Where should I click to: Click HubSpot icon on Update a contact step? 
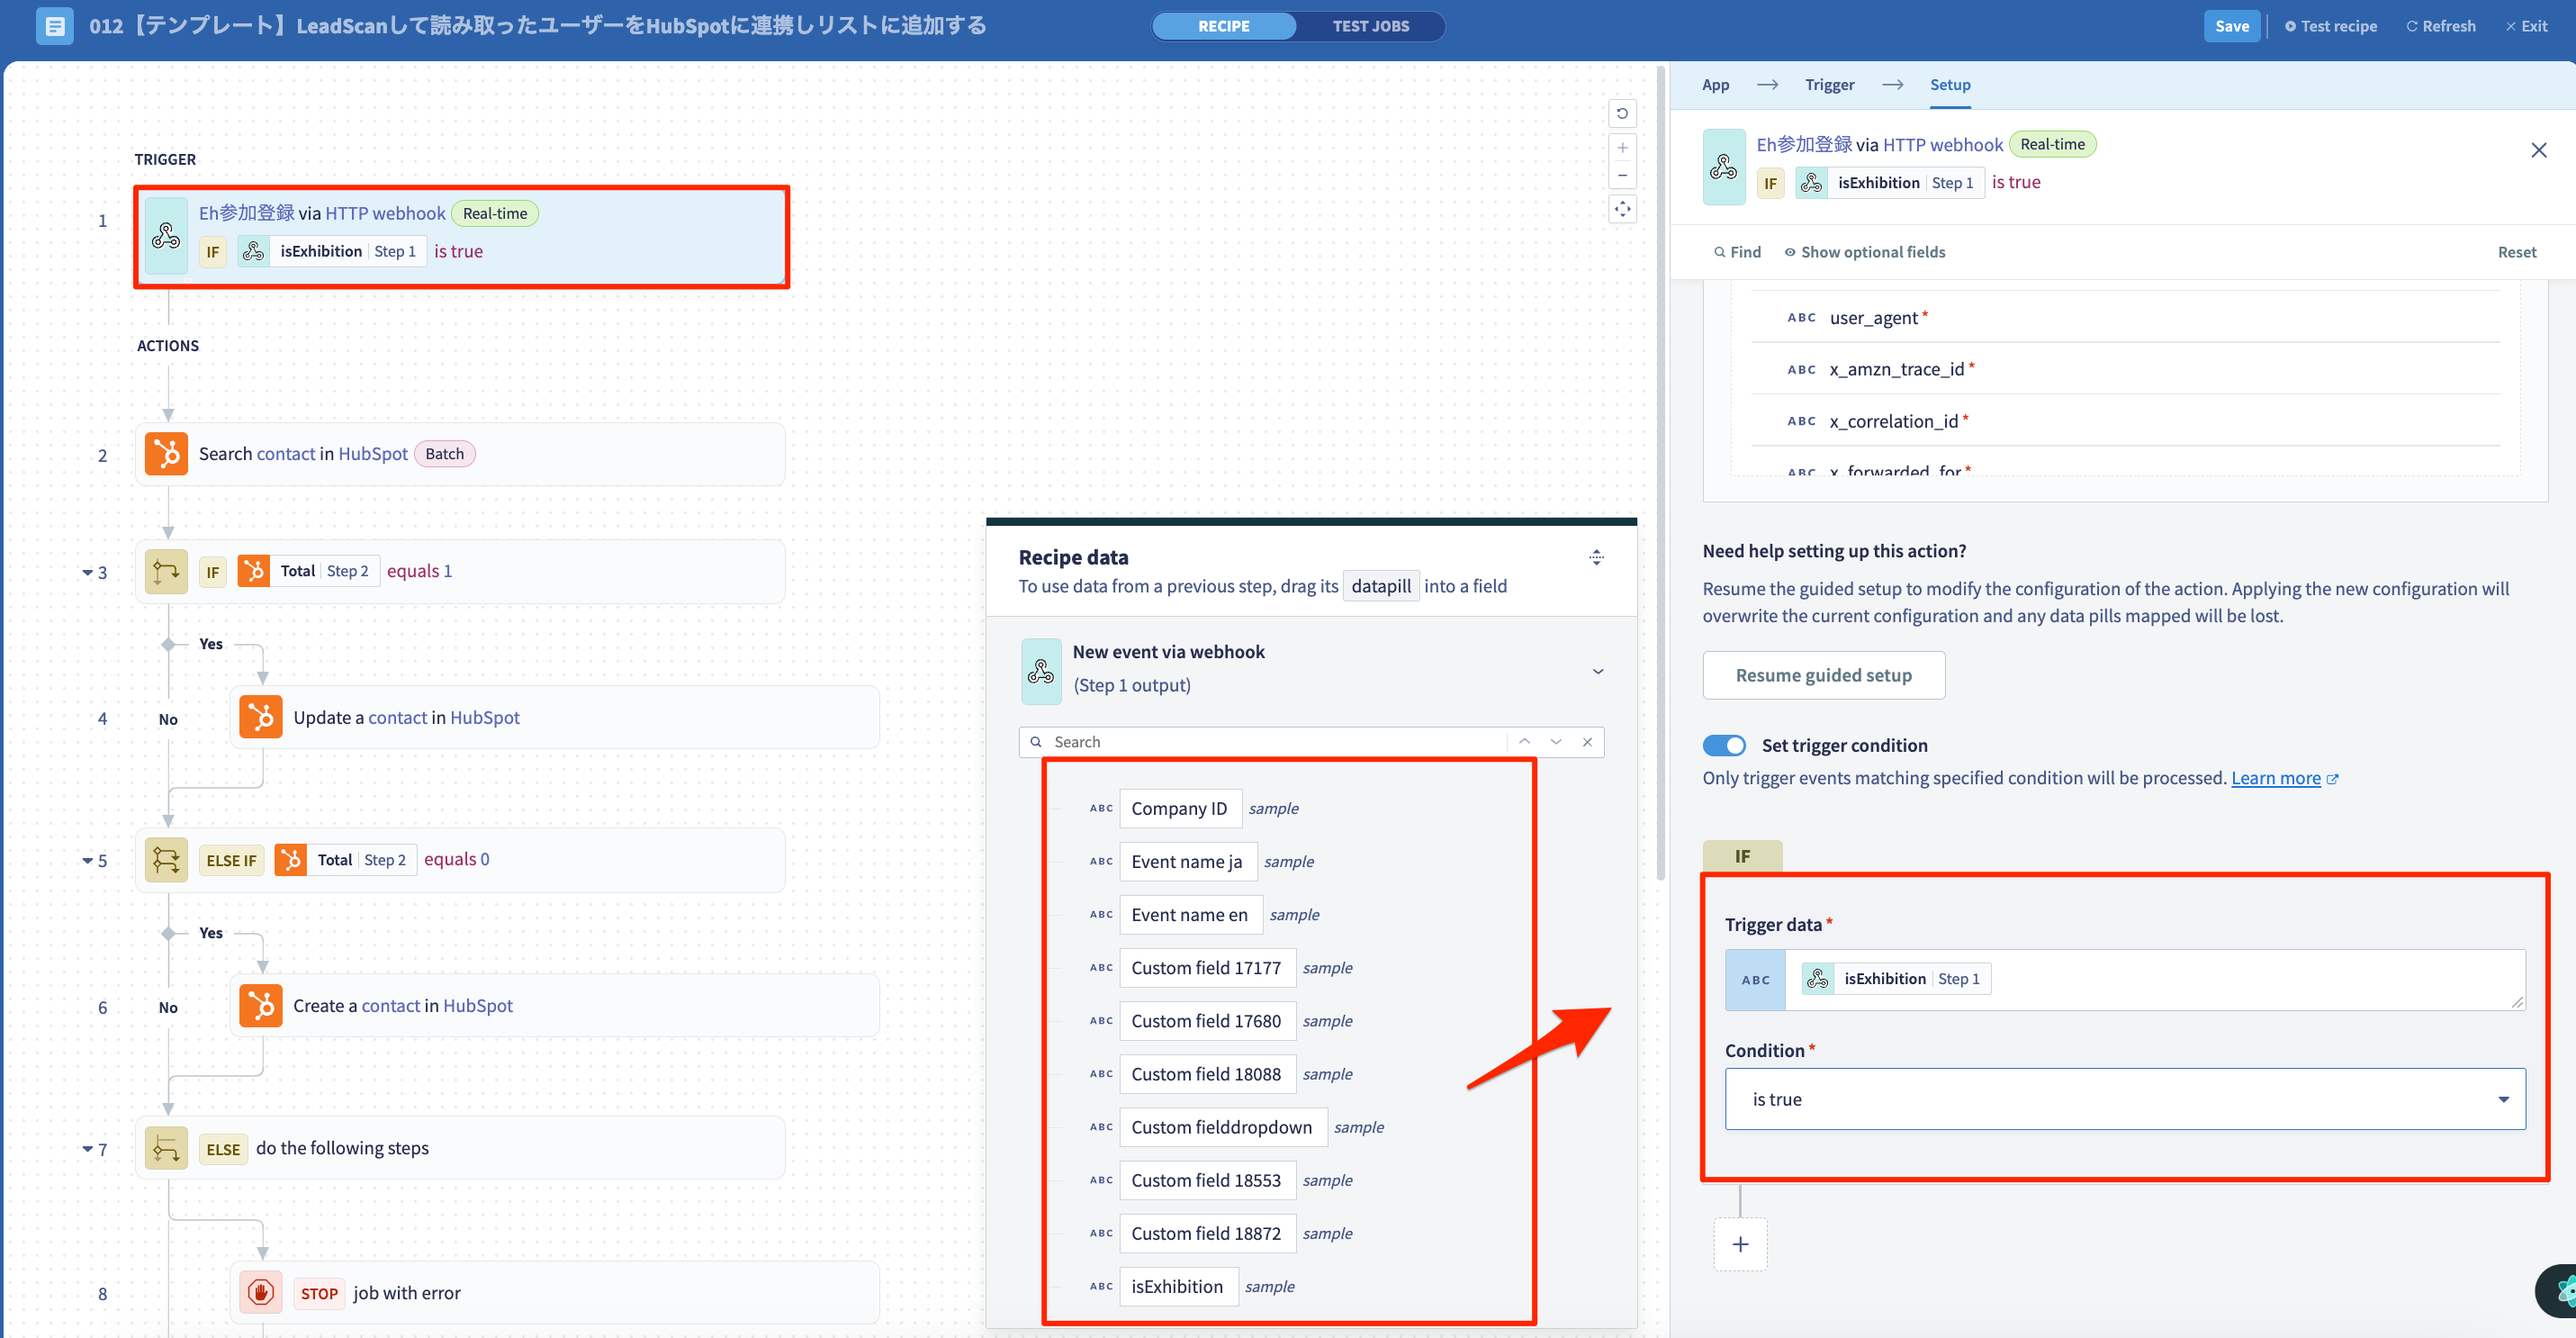click(261, 717)
